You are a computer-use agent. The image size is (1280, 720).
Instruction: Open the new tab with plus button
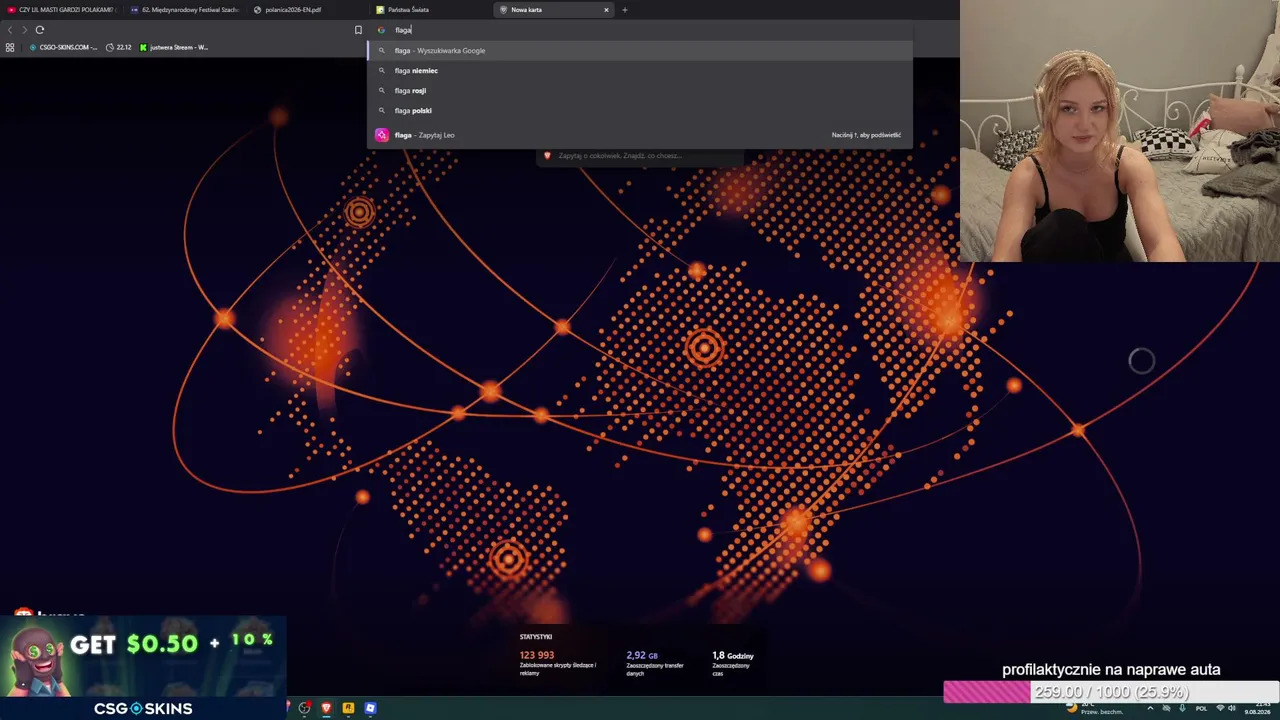[625, 10]
